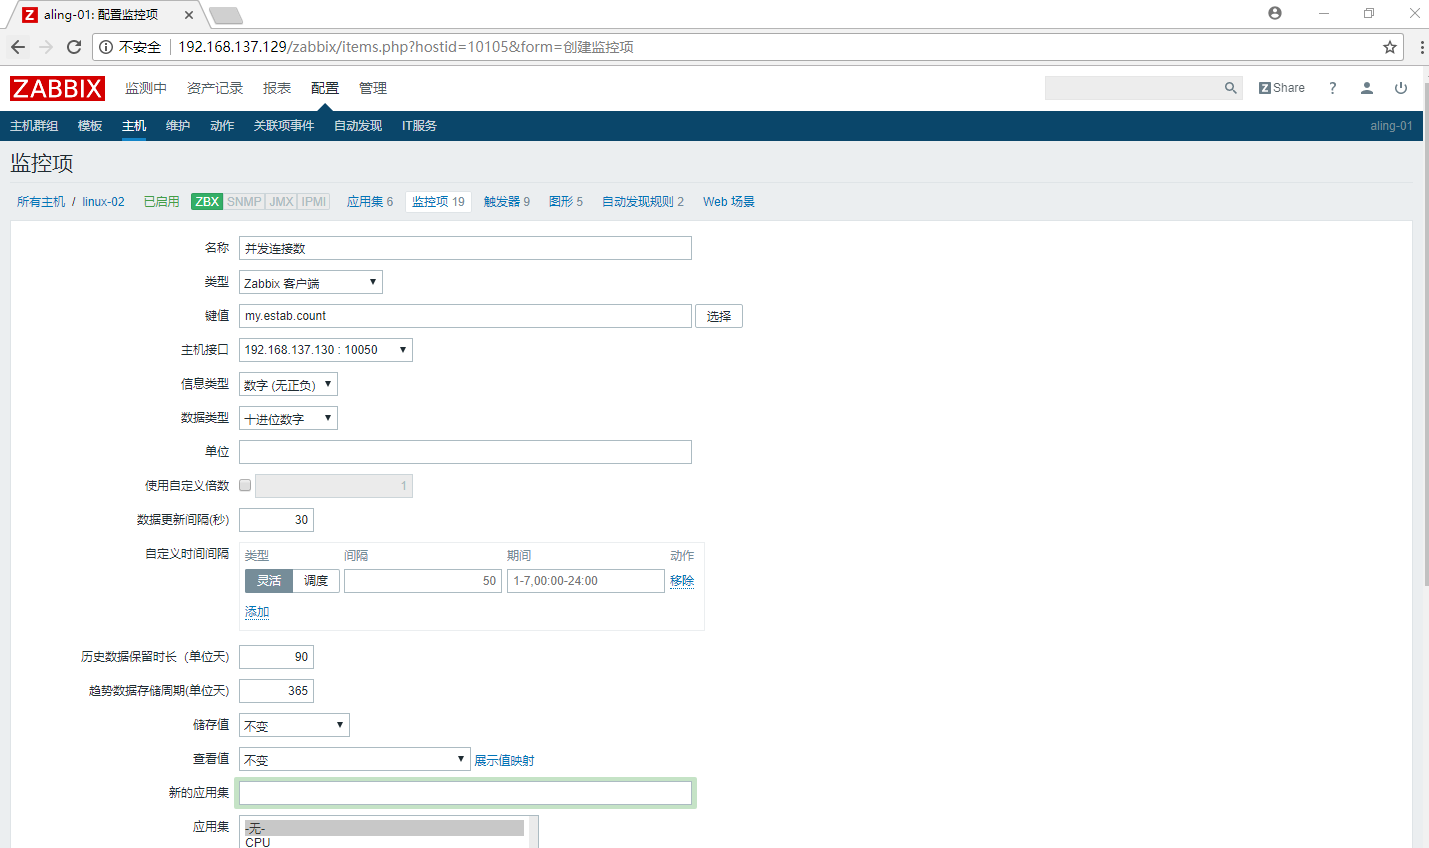Select -无- in the 应用集 list
The height and width of the screenshot is (848, 1429).
pos(384,828)
